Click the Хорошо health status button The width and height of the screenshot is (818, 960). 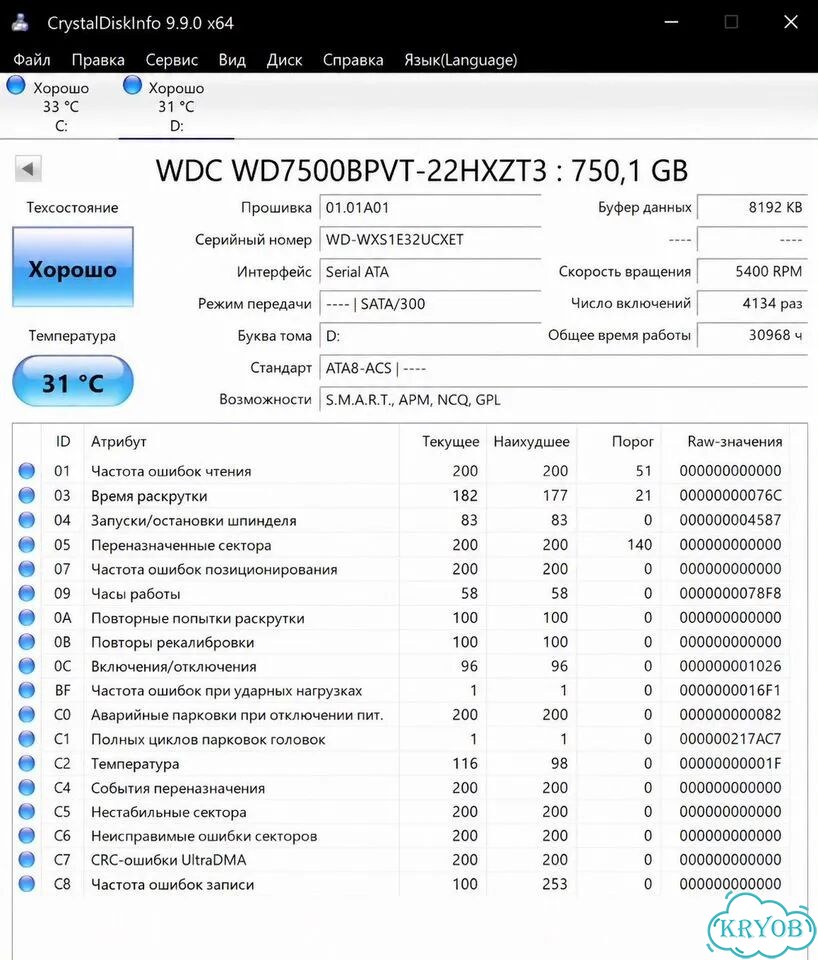pyautogui.click(x=73, y=268)
